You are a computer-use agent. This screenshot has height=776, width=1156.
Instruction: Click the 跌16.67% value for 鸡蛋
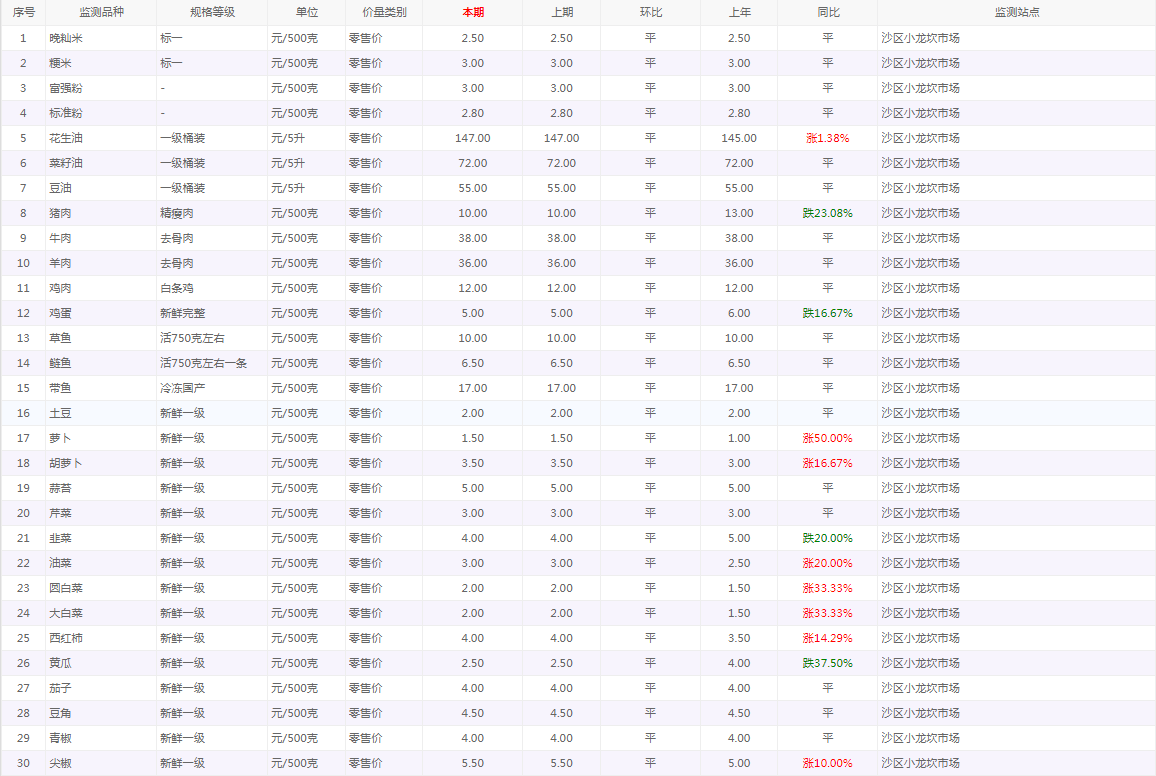coord(827,313)
